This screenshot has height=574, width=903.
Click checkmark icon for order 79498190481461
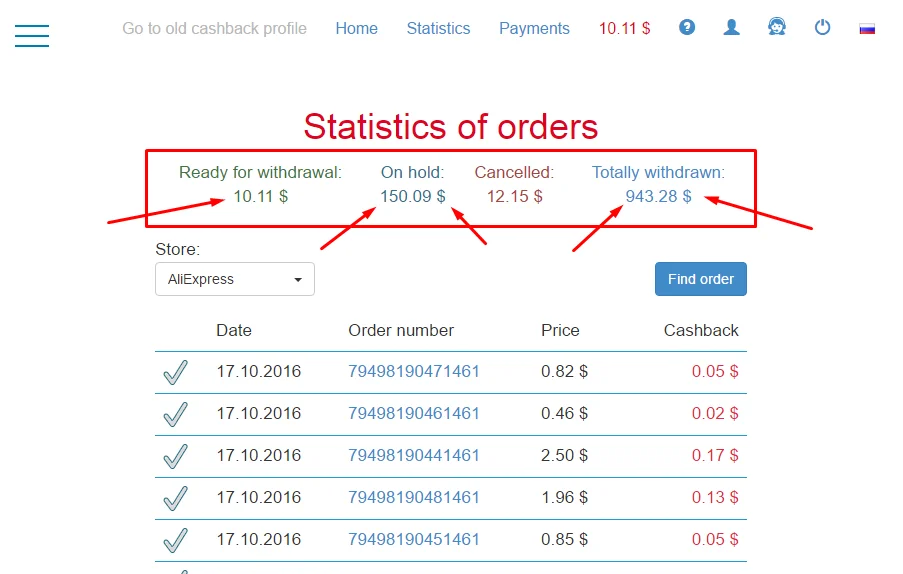point(176,498)
